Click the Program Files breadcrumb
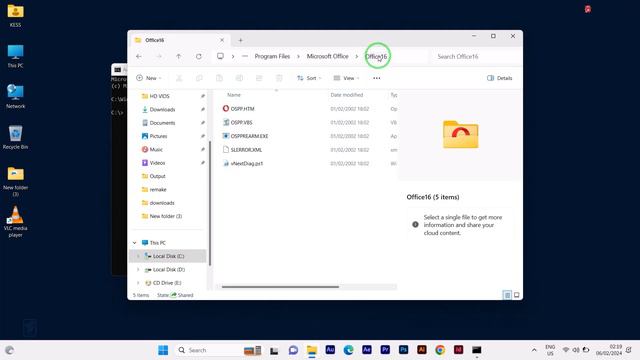The width and height of the screenshot is (640, 360). point(272,56)
